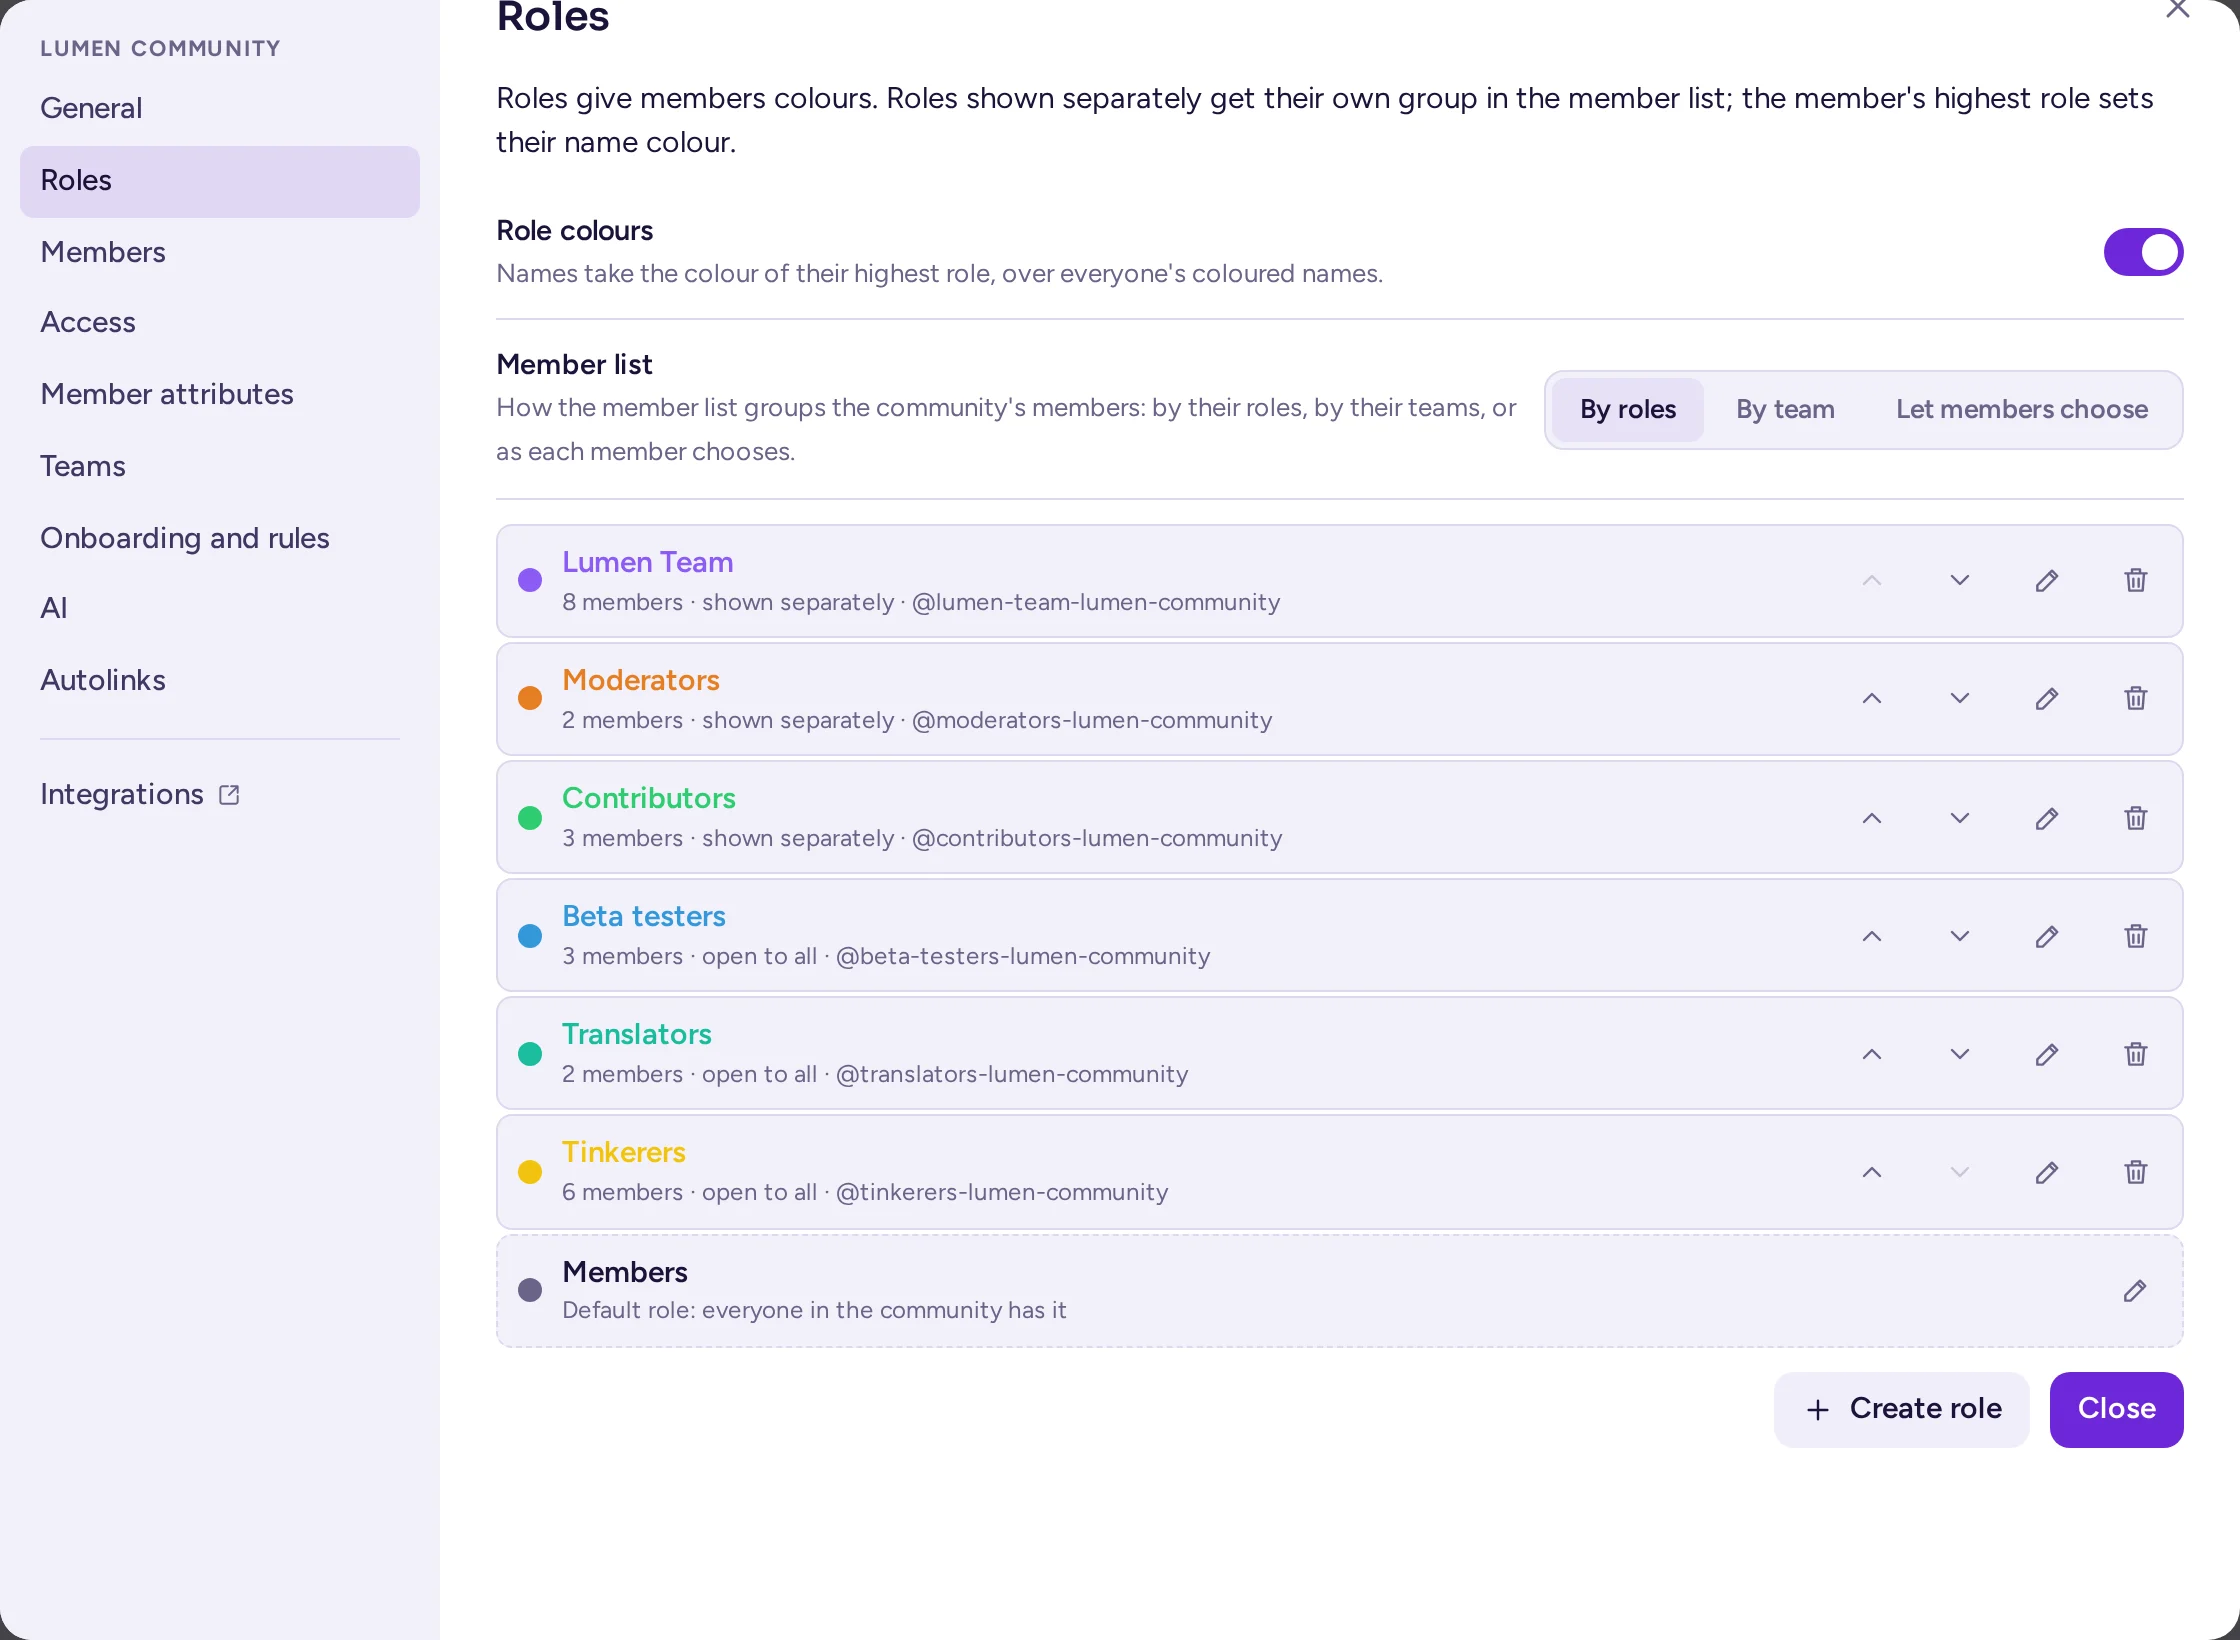2240x1640 pixels.
Task: Move Contributors role up
Action: (1872, 818)
